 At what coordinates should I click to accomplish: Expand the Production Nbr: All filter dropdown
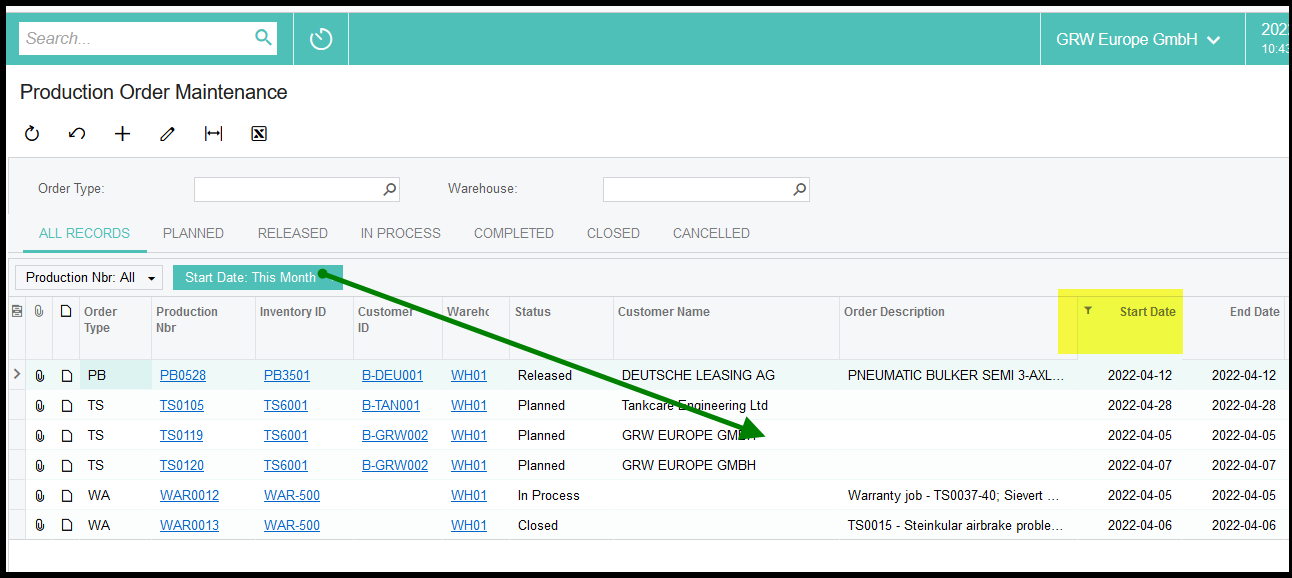89,277
